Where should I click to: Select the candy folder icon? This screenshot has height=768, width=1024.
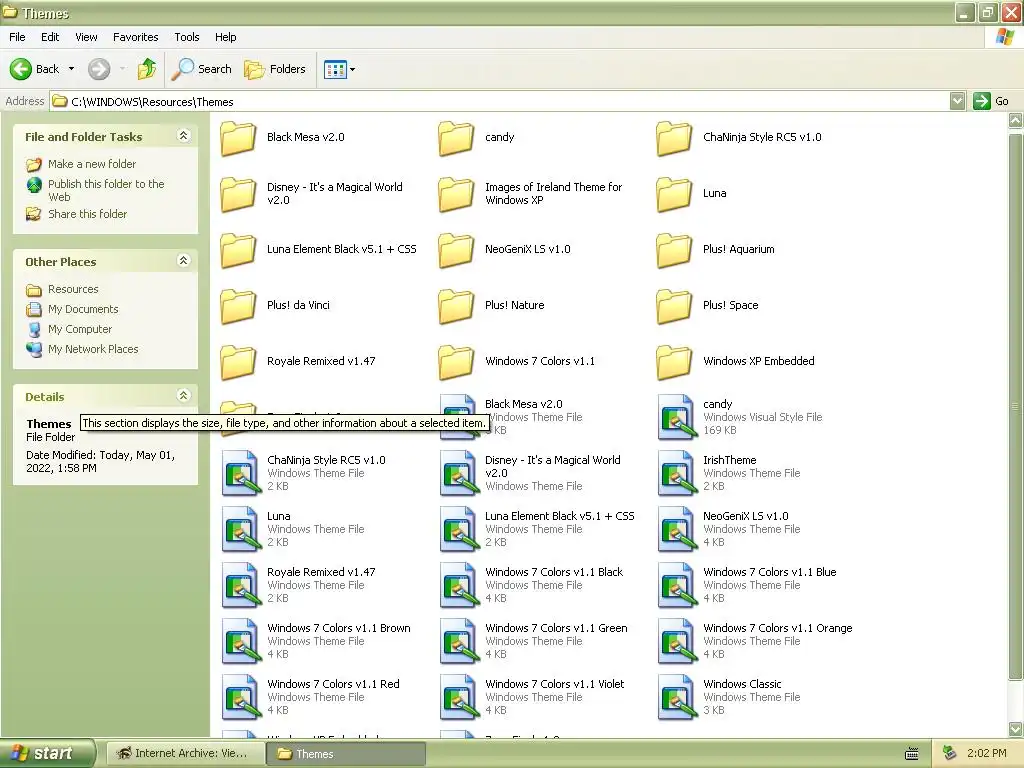(x=456, y=138)
